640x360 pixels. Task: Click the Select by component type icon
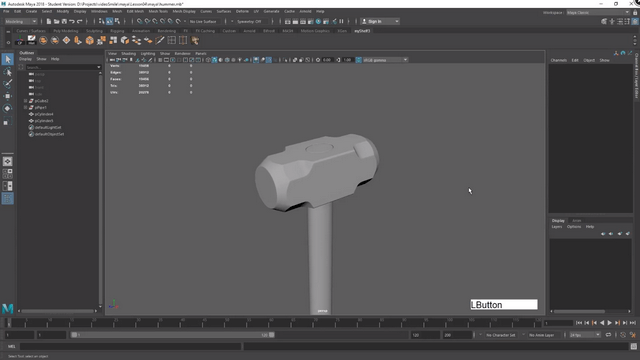tap(117, 21)
